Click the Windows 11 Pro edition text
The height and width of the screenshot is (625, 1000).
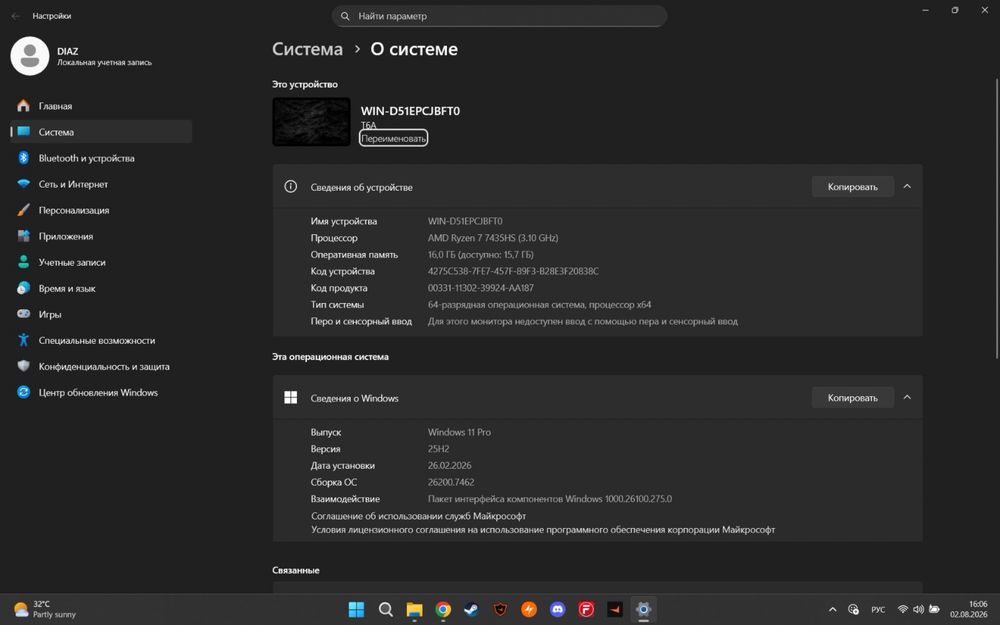coord(459,432)
